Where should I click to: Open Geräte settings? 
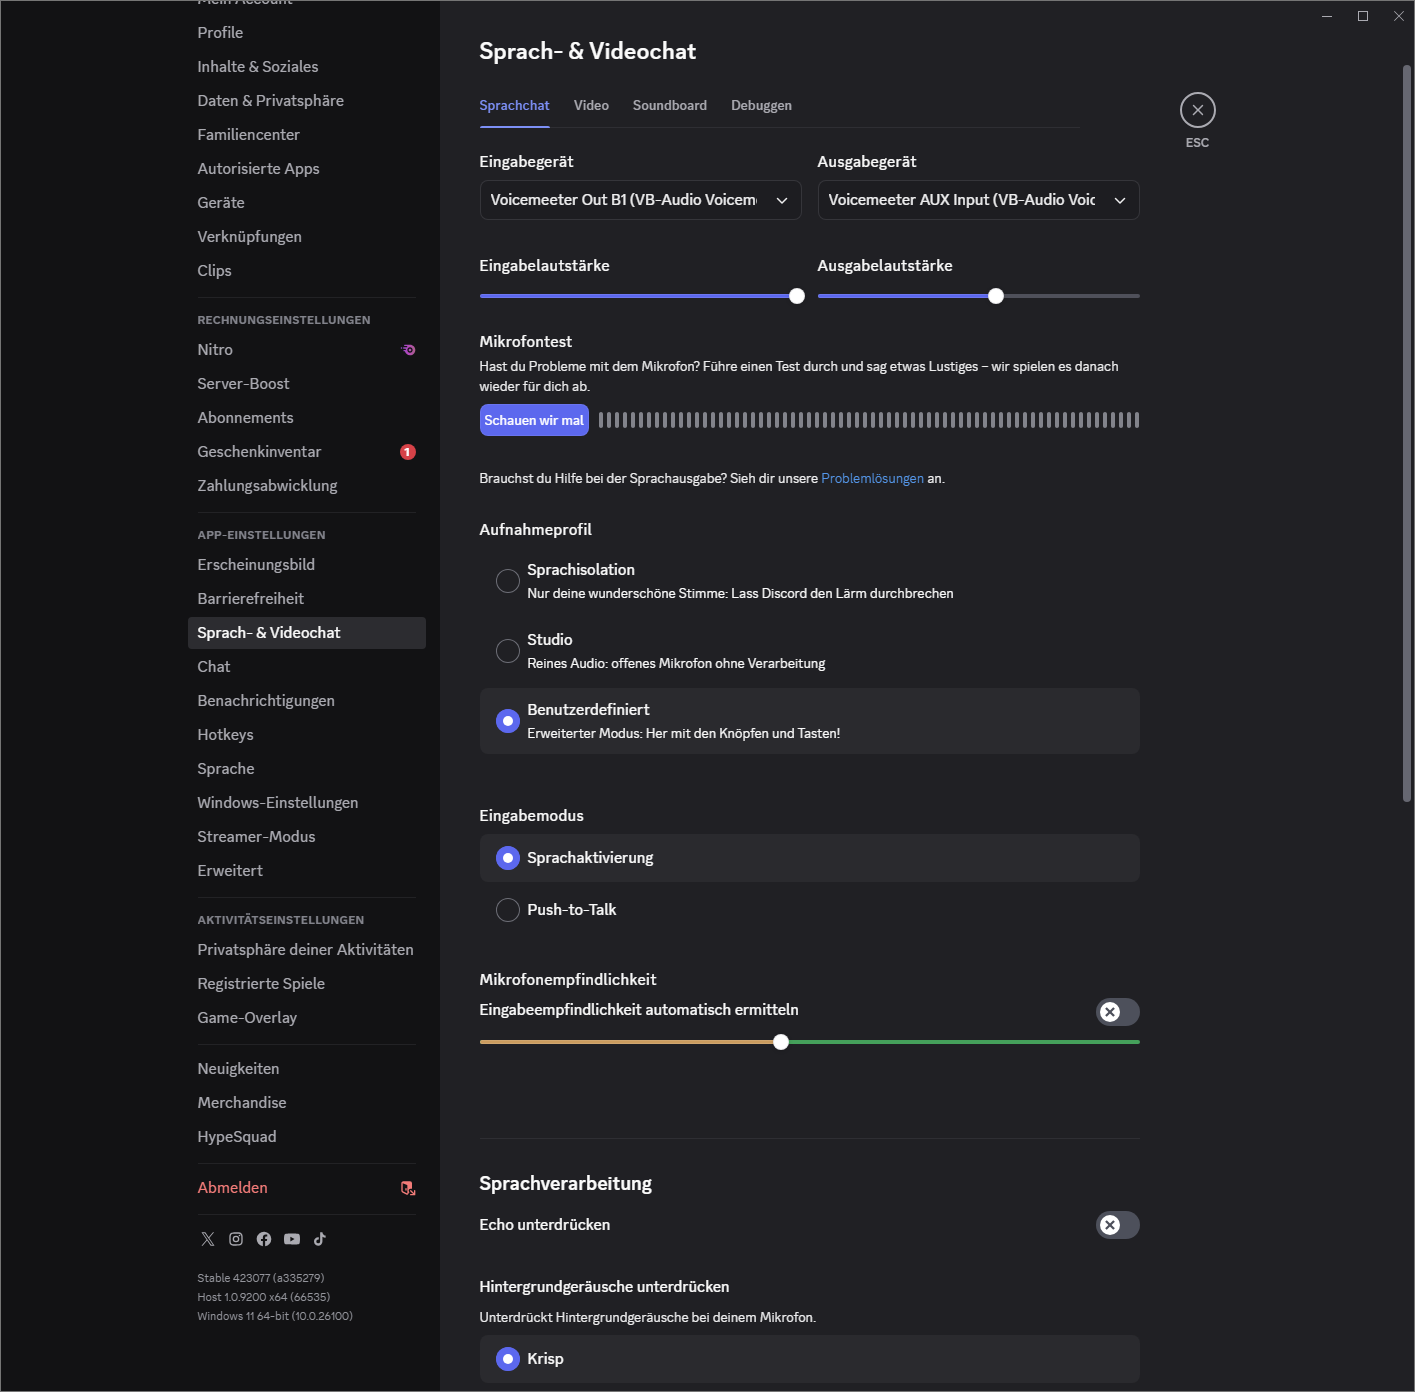306,203
